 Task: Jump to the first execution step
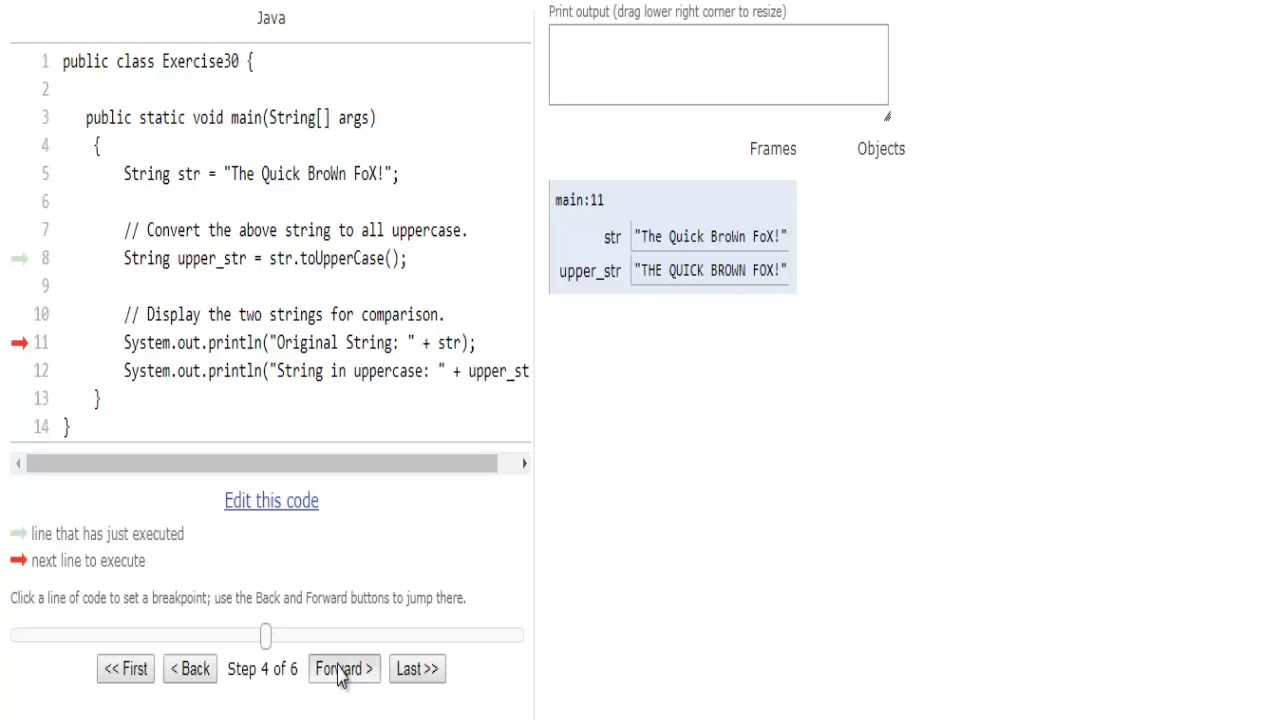pyautogui.click(x=126, y=669)
